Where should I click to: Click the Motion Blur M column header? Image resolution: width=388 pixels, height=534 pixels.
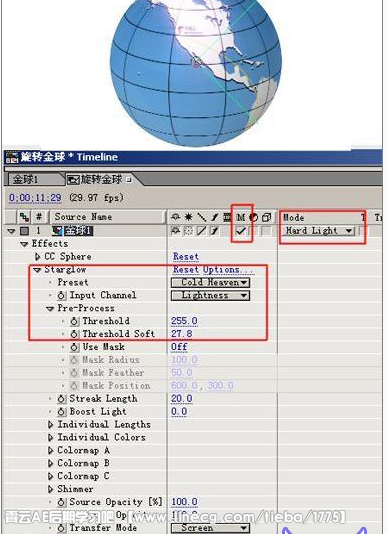coord(241,217)
